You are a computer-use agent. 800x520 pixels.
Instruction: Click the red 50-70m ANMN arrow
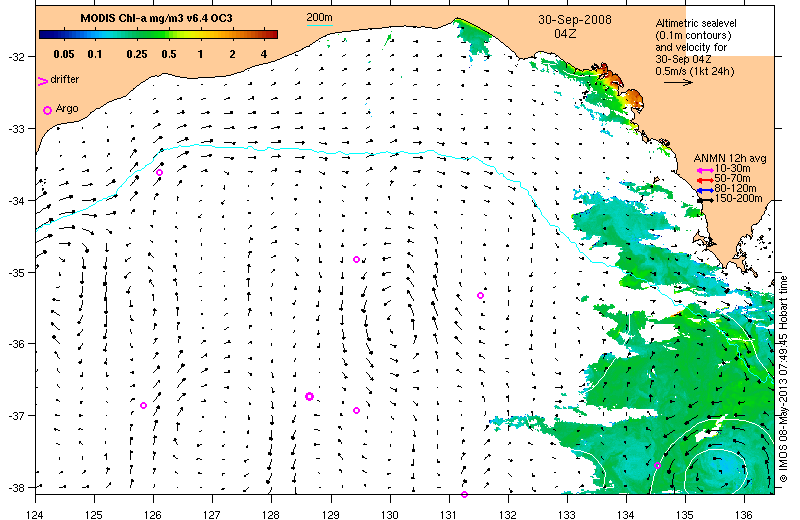(705, 180)
